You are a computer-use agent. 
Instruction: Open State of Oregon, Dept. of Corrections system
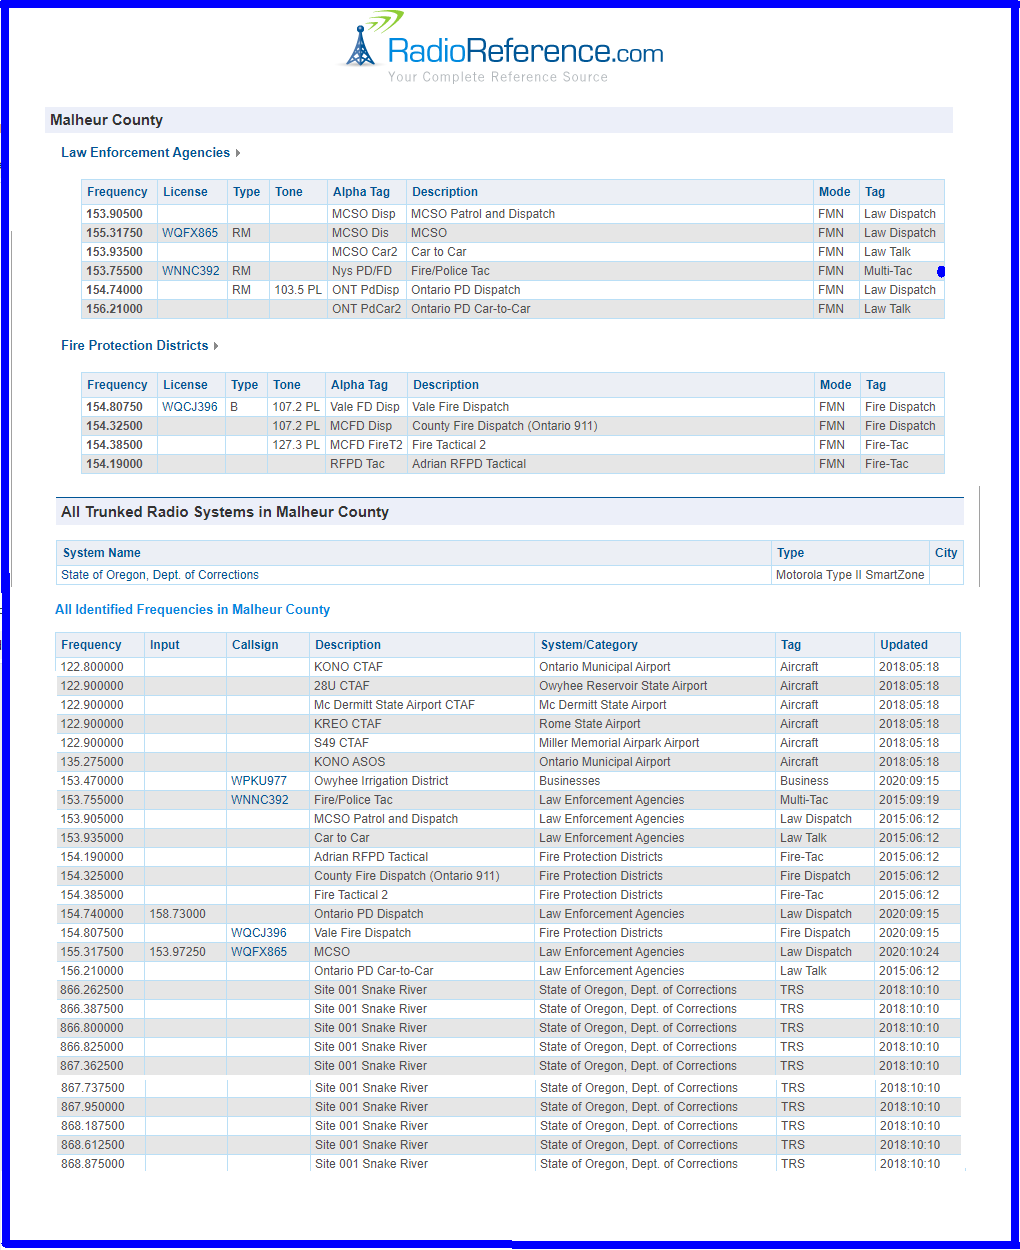pyautogui.click(x=160, y=575)
